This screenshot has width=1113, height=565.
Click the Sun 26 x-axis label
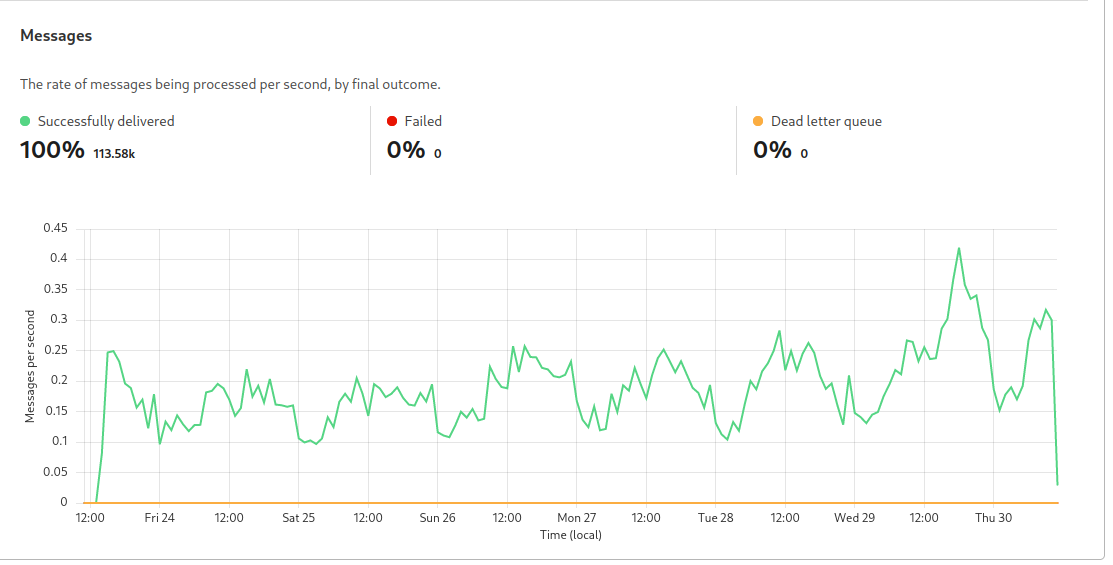(x=438, y=518)
